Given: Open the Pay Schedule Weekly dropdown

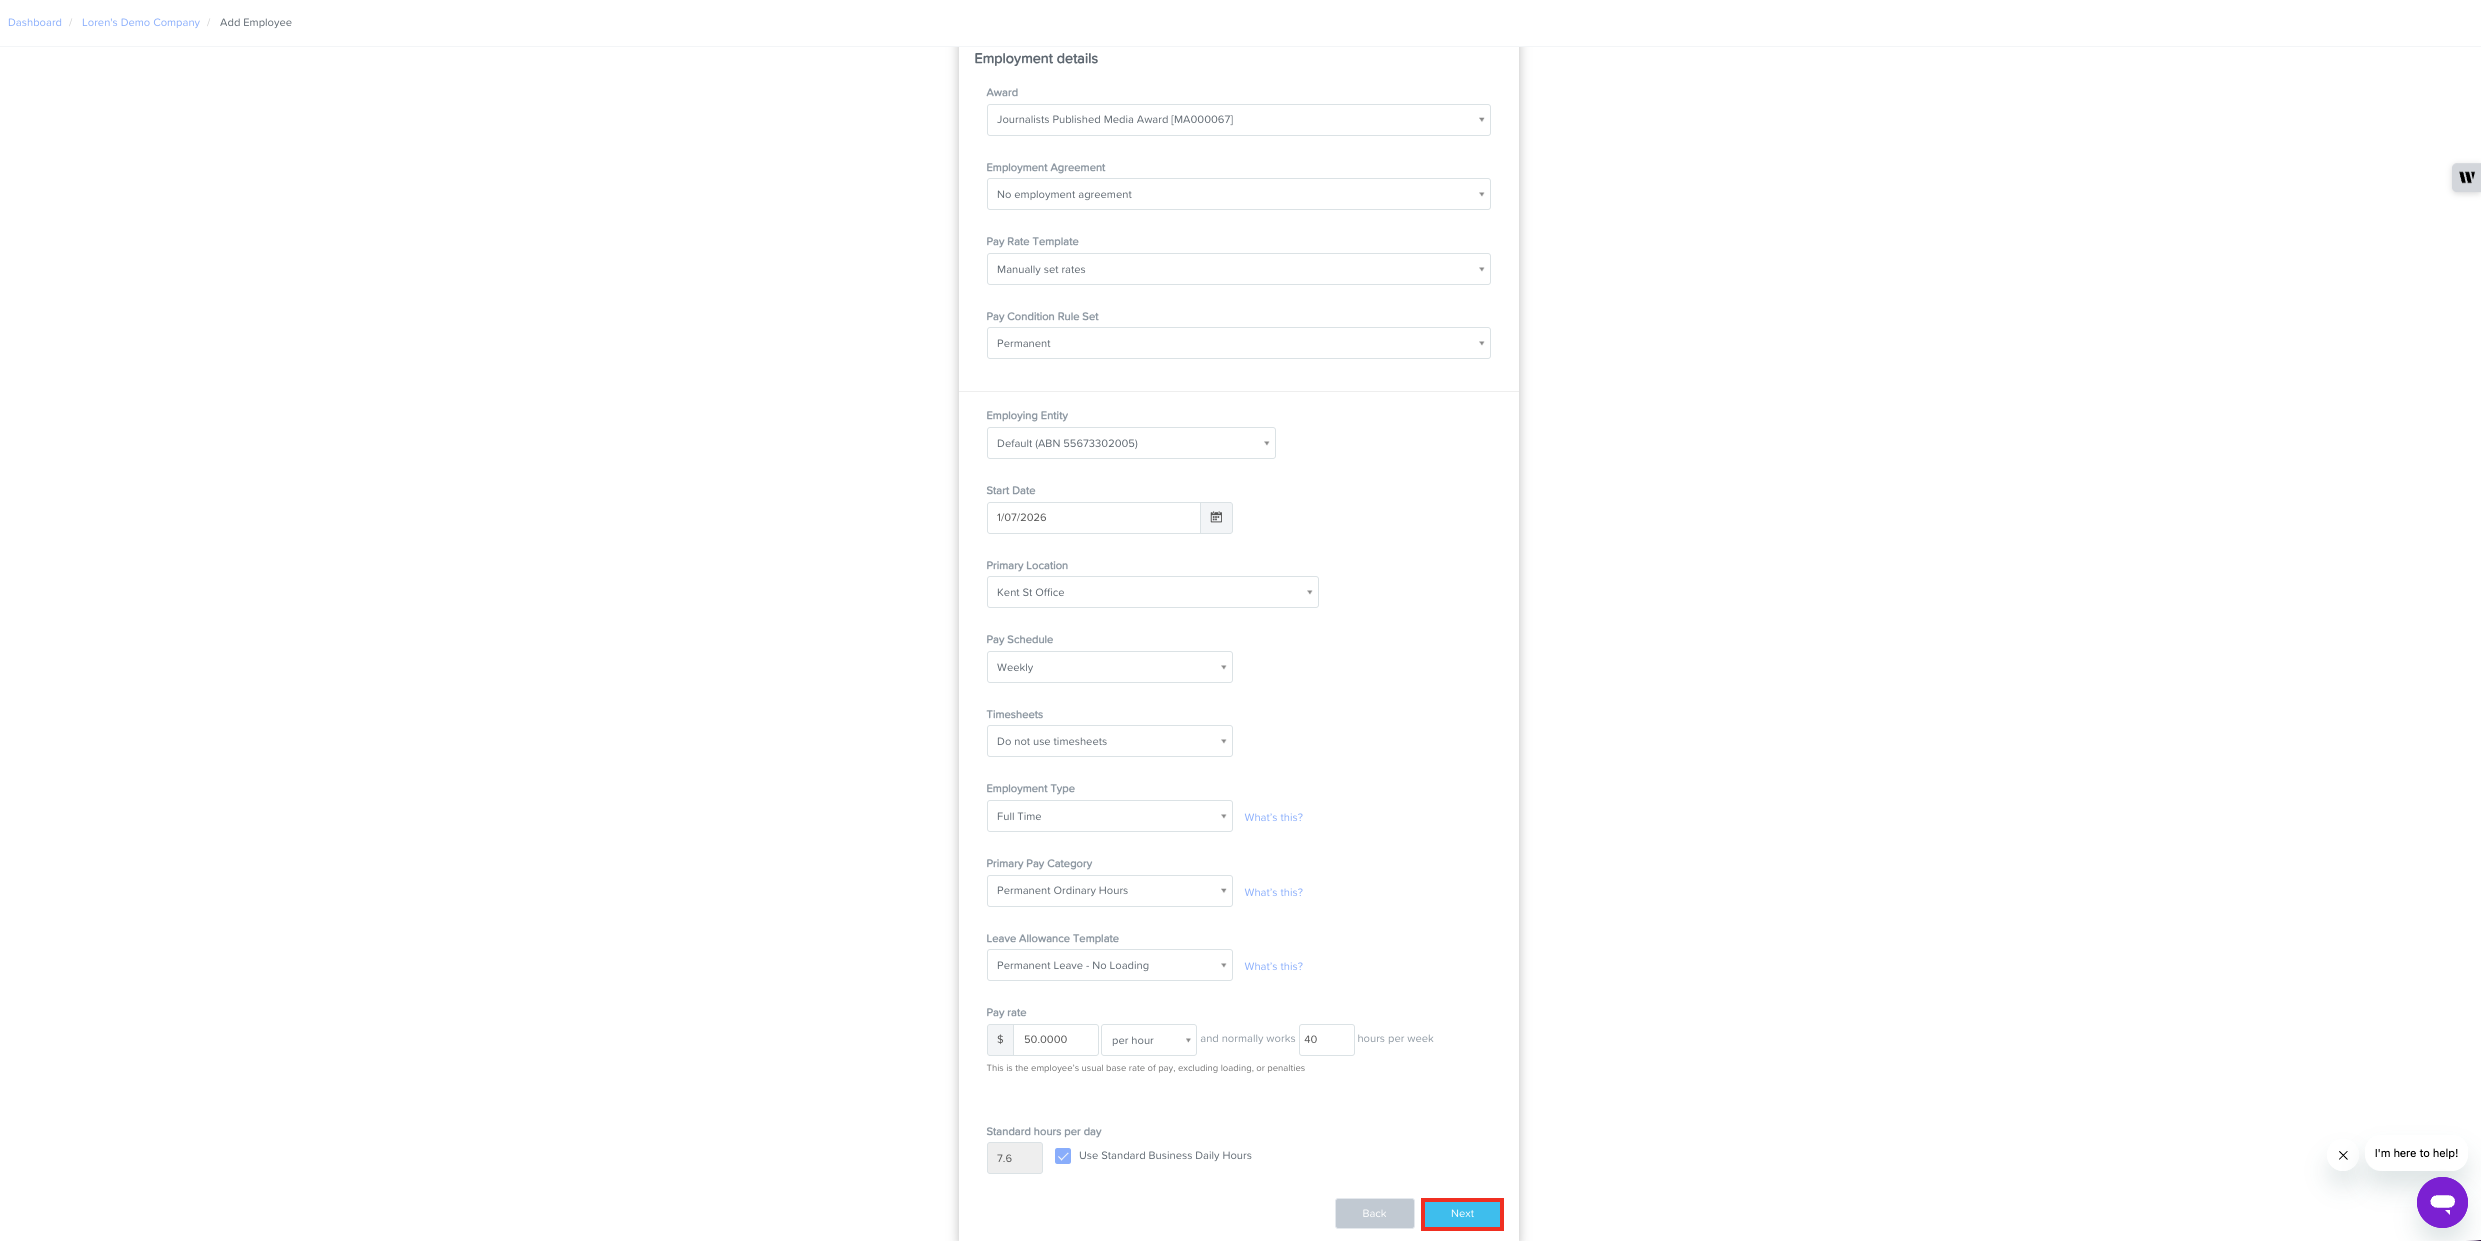Looking at the screenshot, I should click(x=1109, y=667).
